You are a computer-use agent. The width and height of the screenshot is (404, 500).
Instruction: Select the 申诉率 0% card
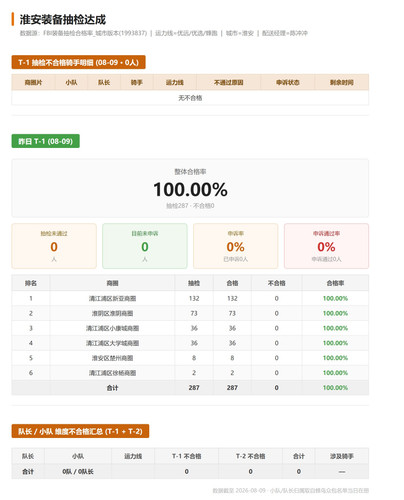click(x=235, y=246)
